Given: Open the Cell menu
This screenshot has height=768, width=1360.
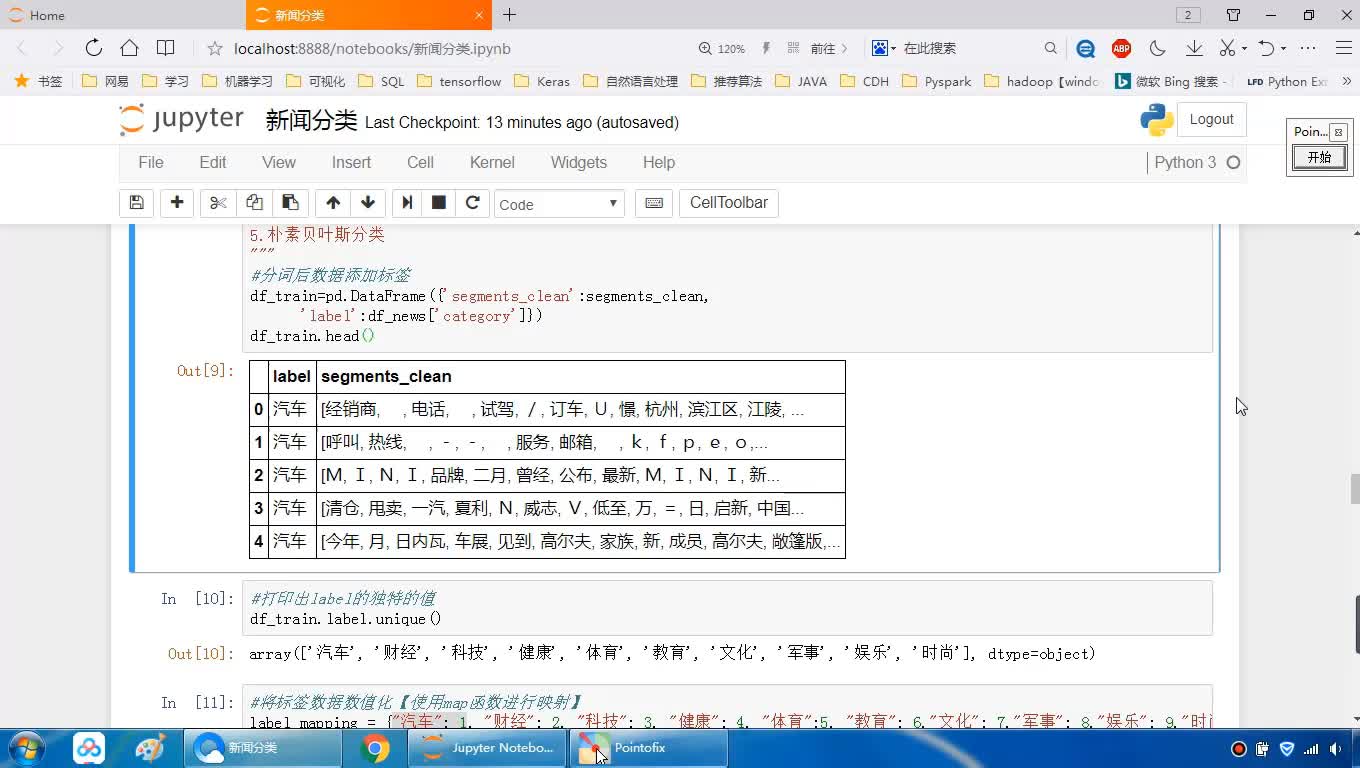Looking at the screenshot, I should (x=420, y=162).
